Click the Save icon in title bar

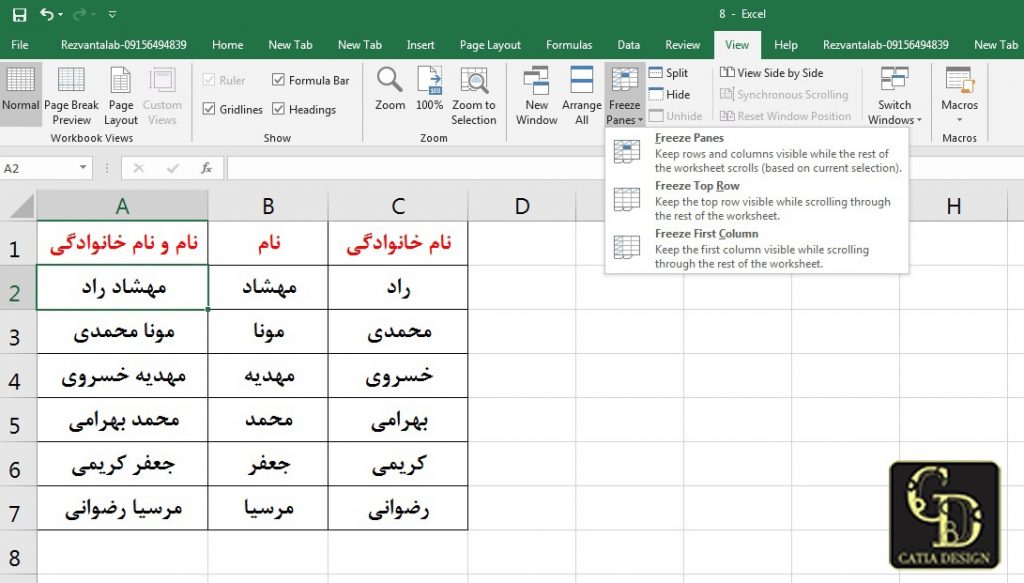(20, 14)
